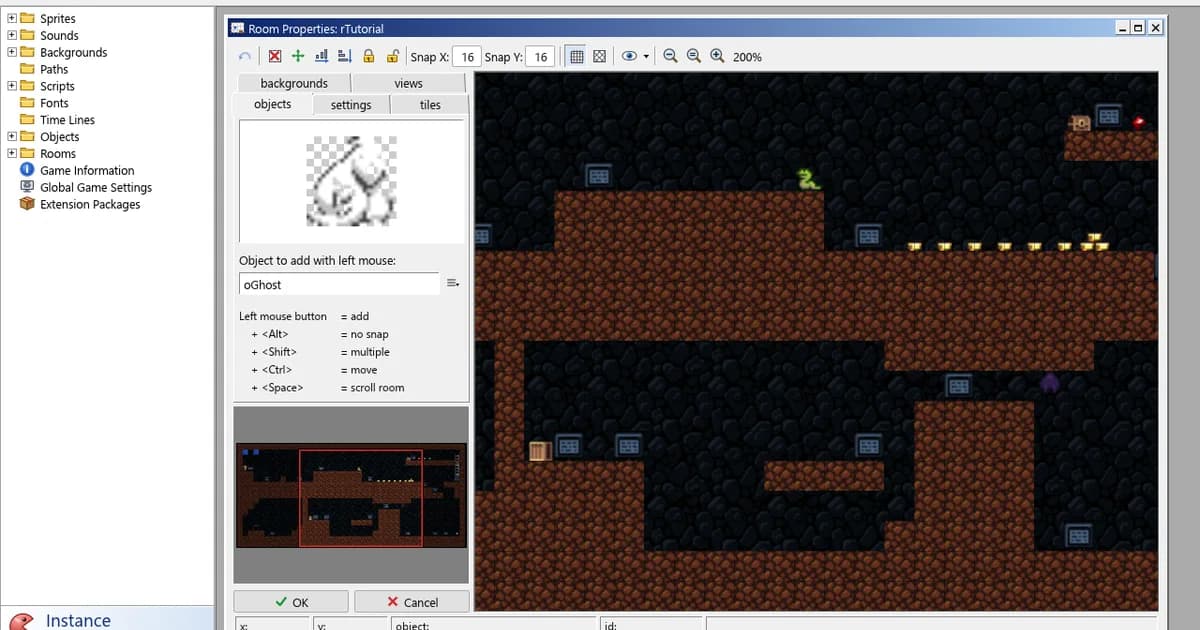1200x630 pixels.
Task: Click the red ruby gem instance
Action: pyautogui.click(x=1139, y=122)
